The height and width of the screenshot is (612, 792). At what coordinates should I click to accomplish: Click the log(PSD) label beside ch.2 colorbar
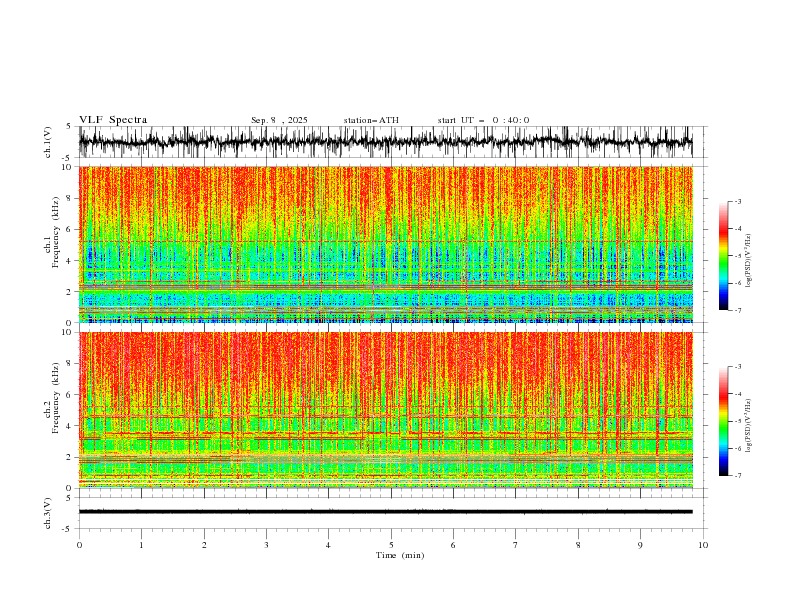coord(749,425)
